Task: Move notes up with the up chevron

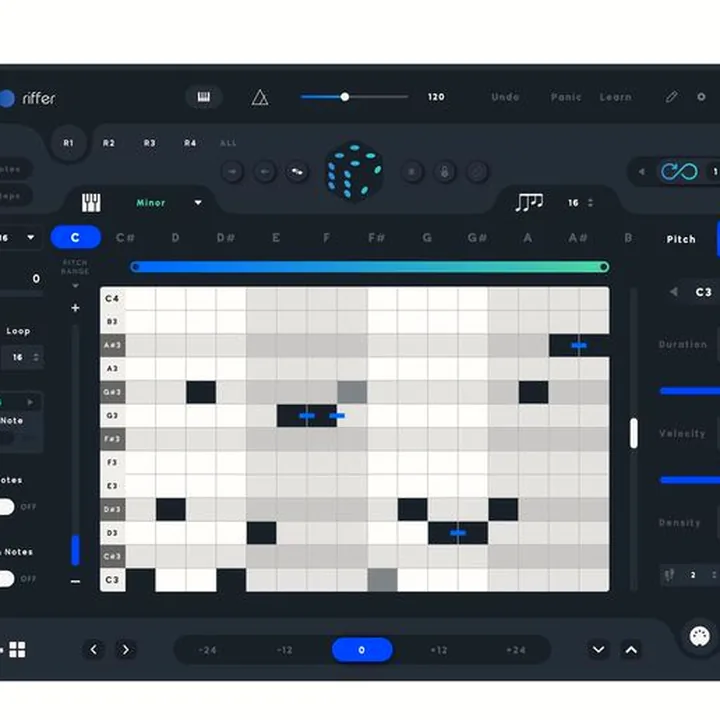Action: pyautogui.click(x=631, y=649)
